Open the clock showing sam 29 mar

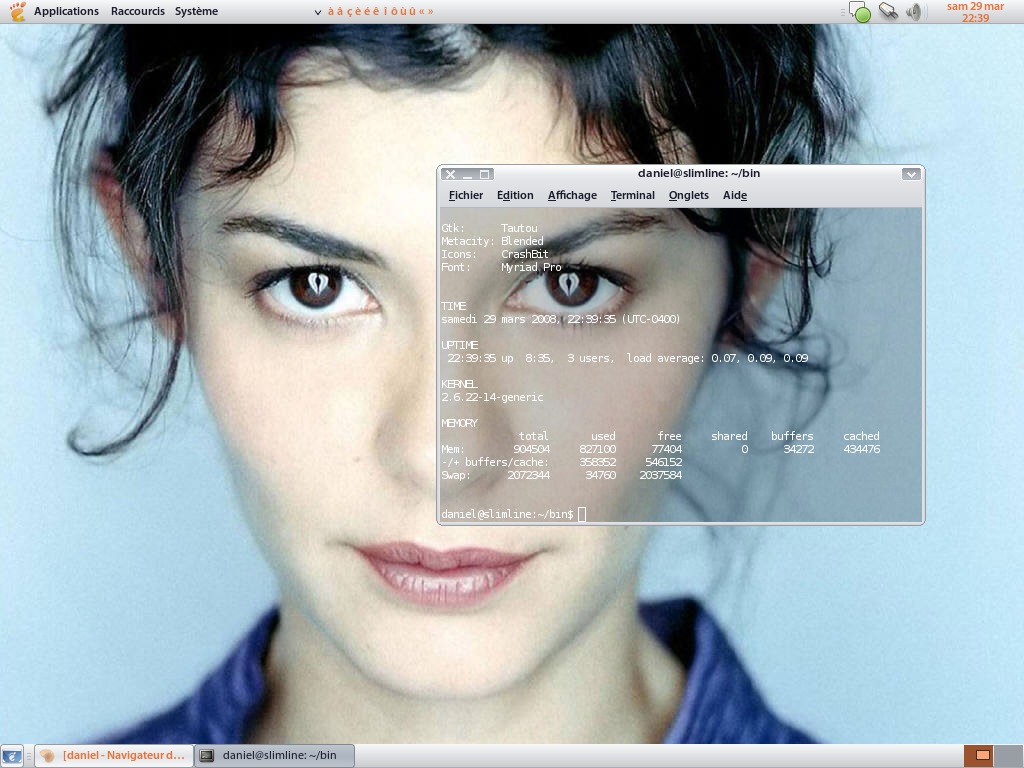click(x=975, y=12)
